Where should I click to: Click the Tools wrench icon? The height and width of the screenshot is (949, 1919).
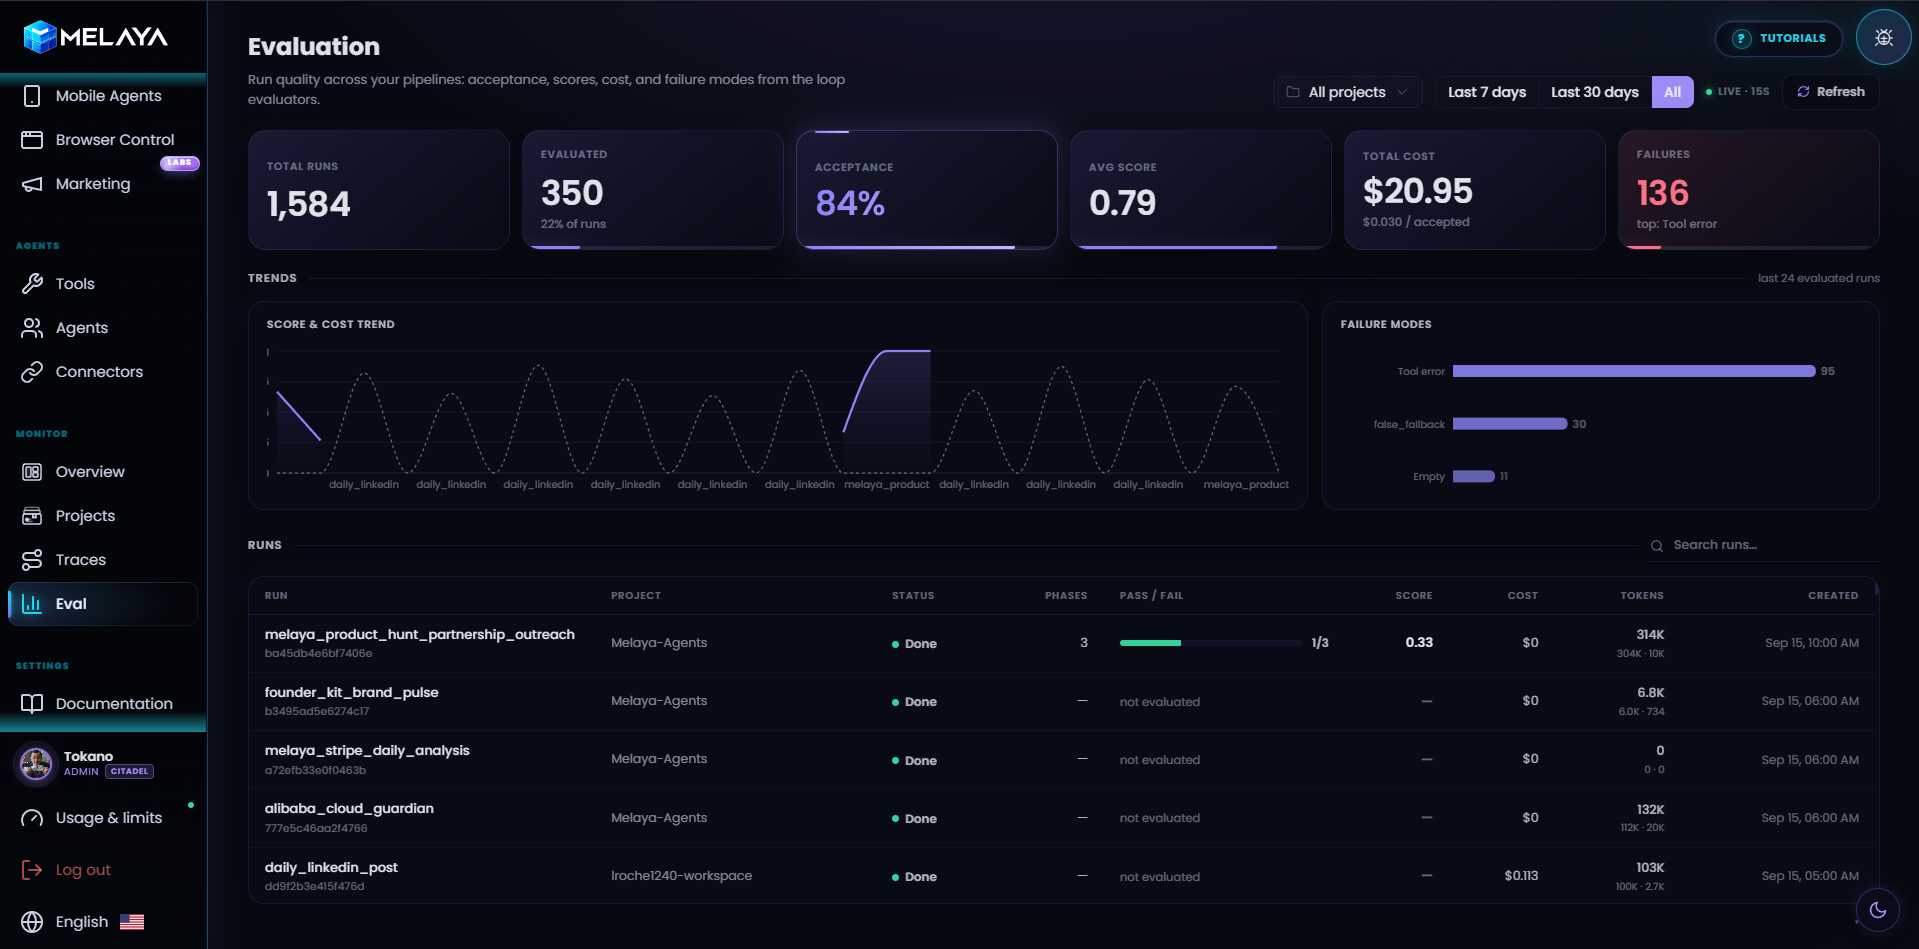coord(32,284)
